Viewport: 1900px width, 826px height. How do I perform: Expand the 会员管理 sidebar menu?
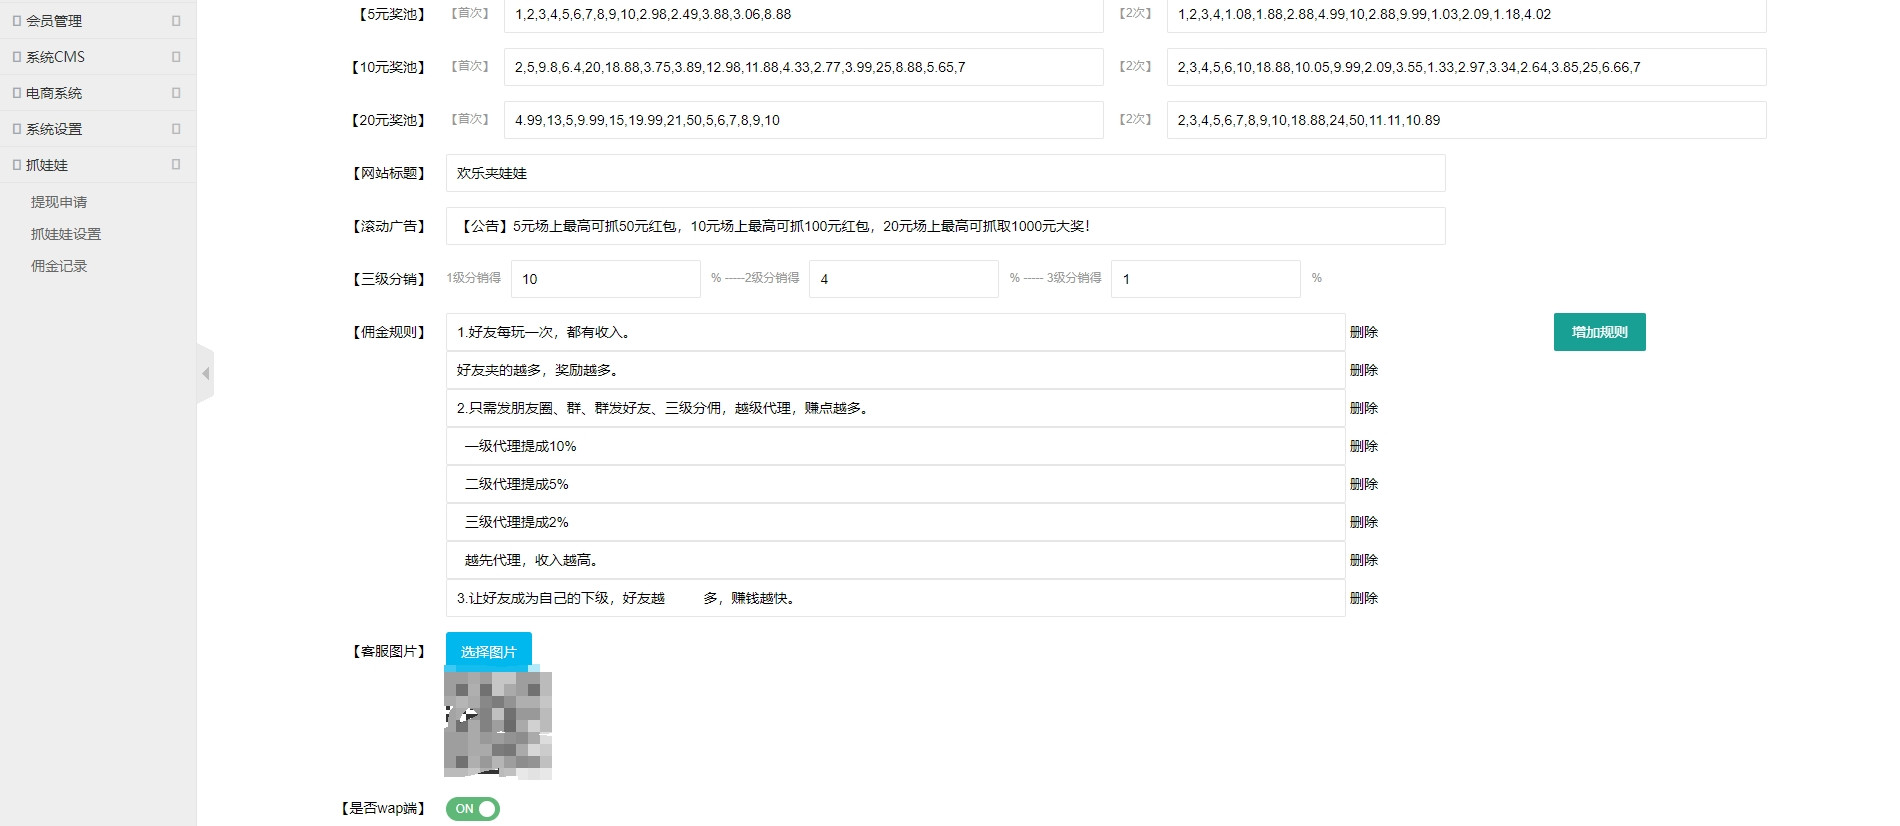98,21
